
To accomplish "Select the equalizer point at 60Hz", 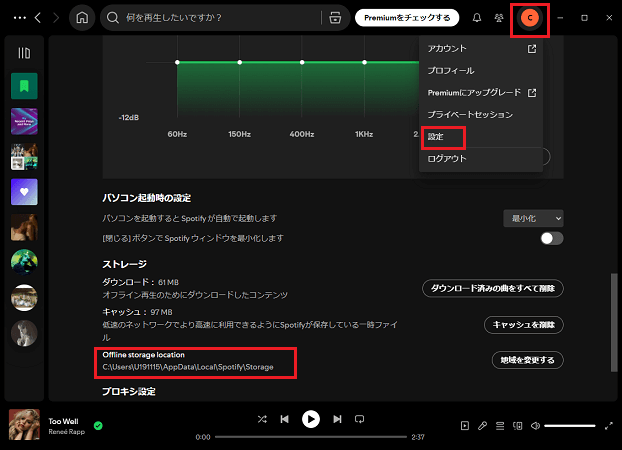I will [177, 62].
